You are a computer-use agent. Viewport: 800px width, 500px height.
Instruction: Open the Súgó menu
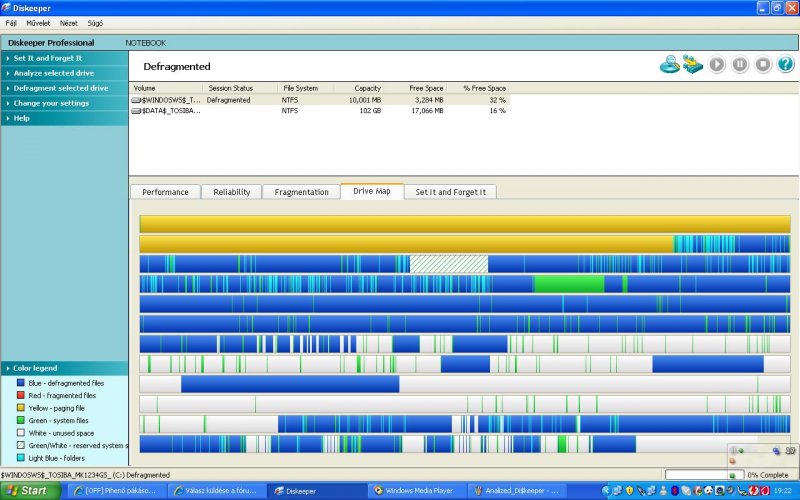(95, 23)
